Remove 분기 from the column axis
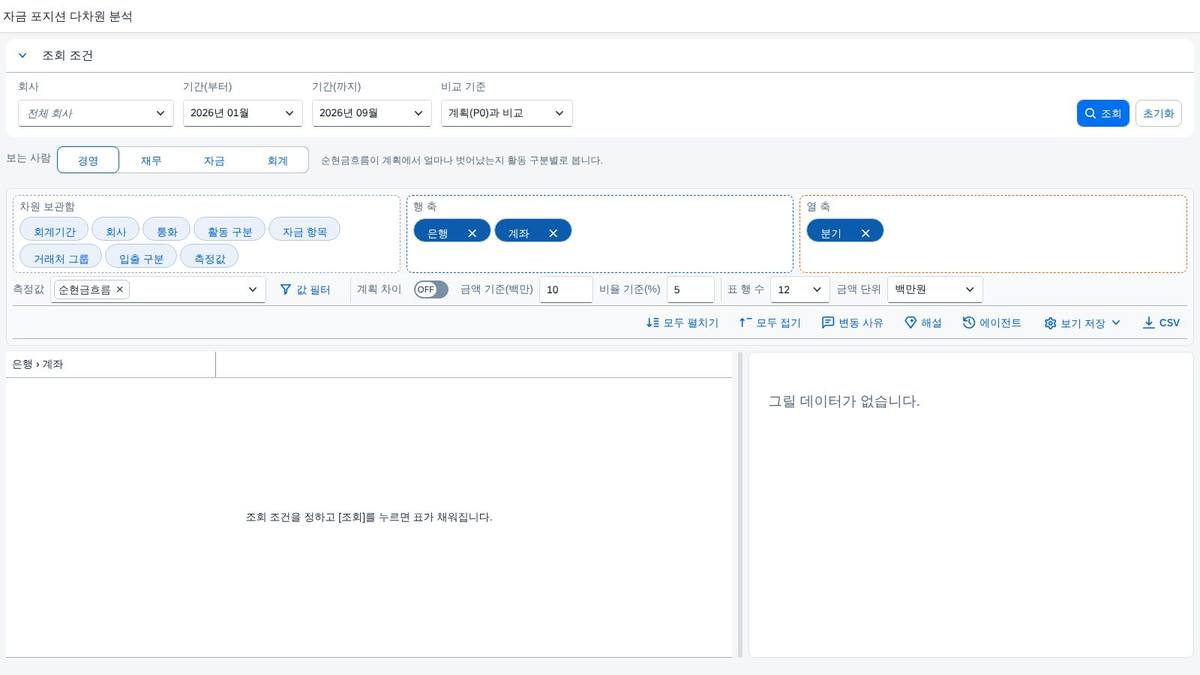The height and width of the screenshot is (675, 1200). point(865,233)
